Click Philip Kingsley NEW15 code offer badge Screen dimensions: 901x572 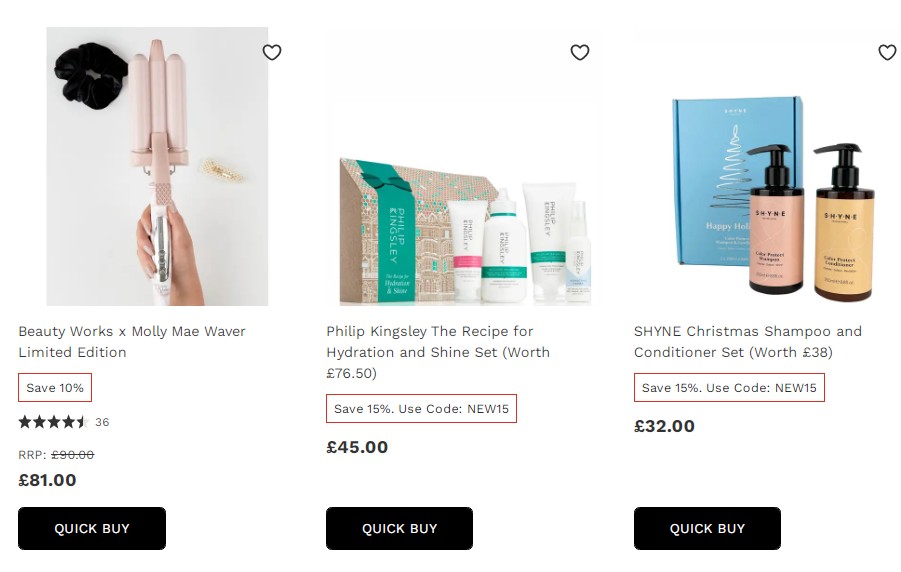[421, 409]
